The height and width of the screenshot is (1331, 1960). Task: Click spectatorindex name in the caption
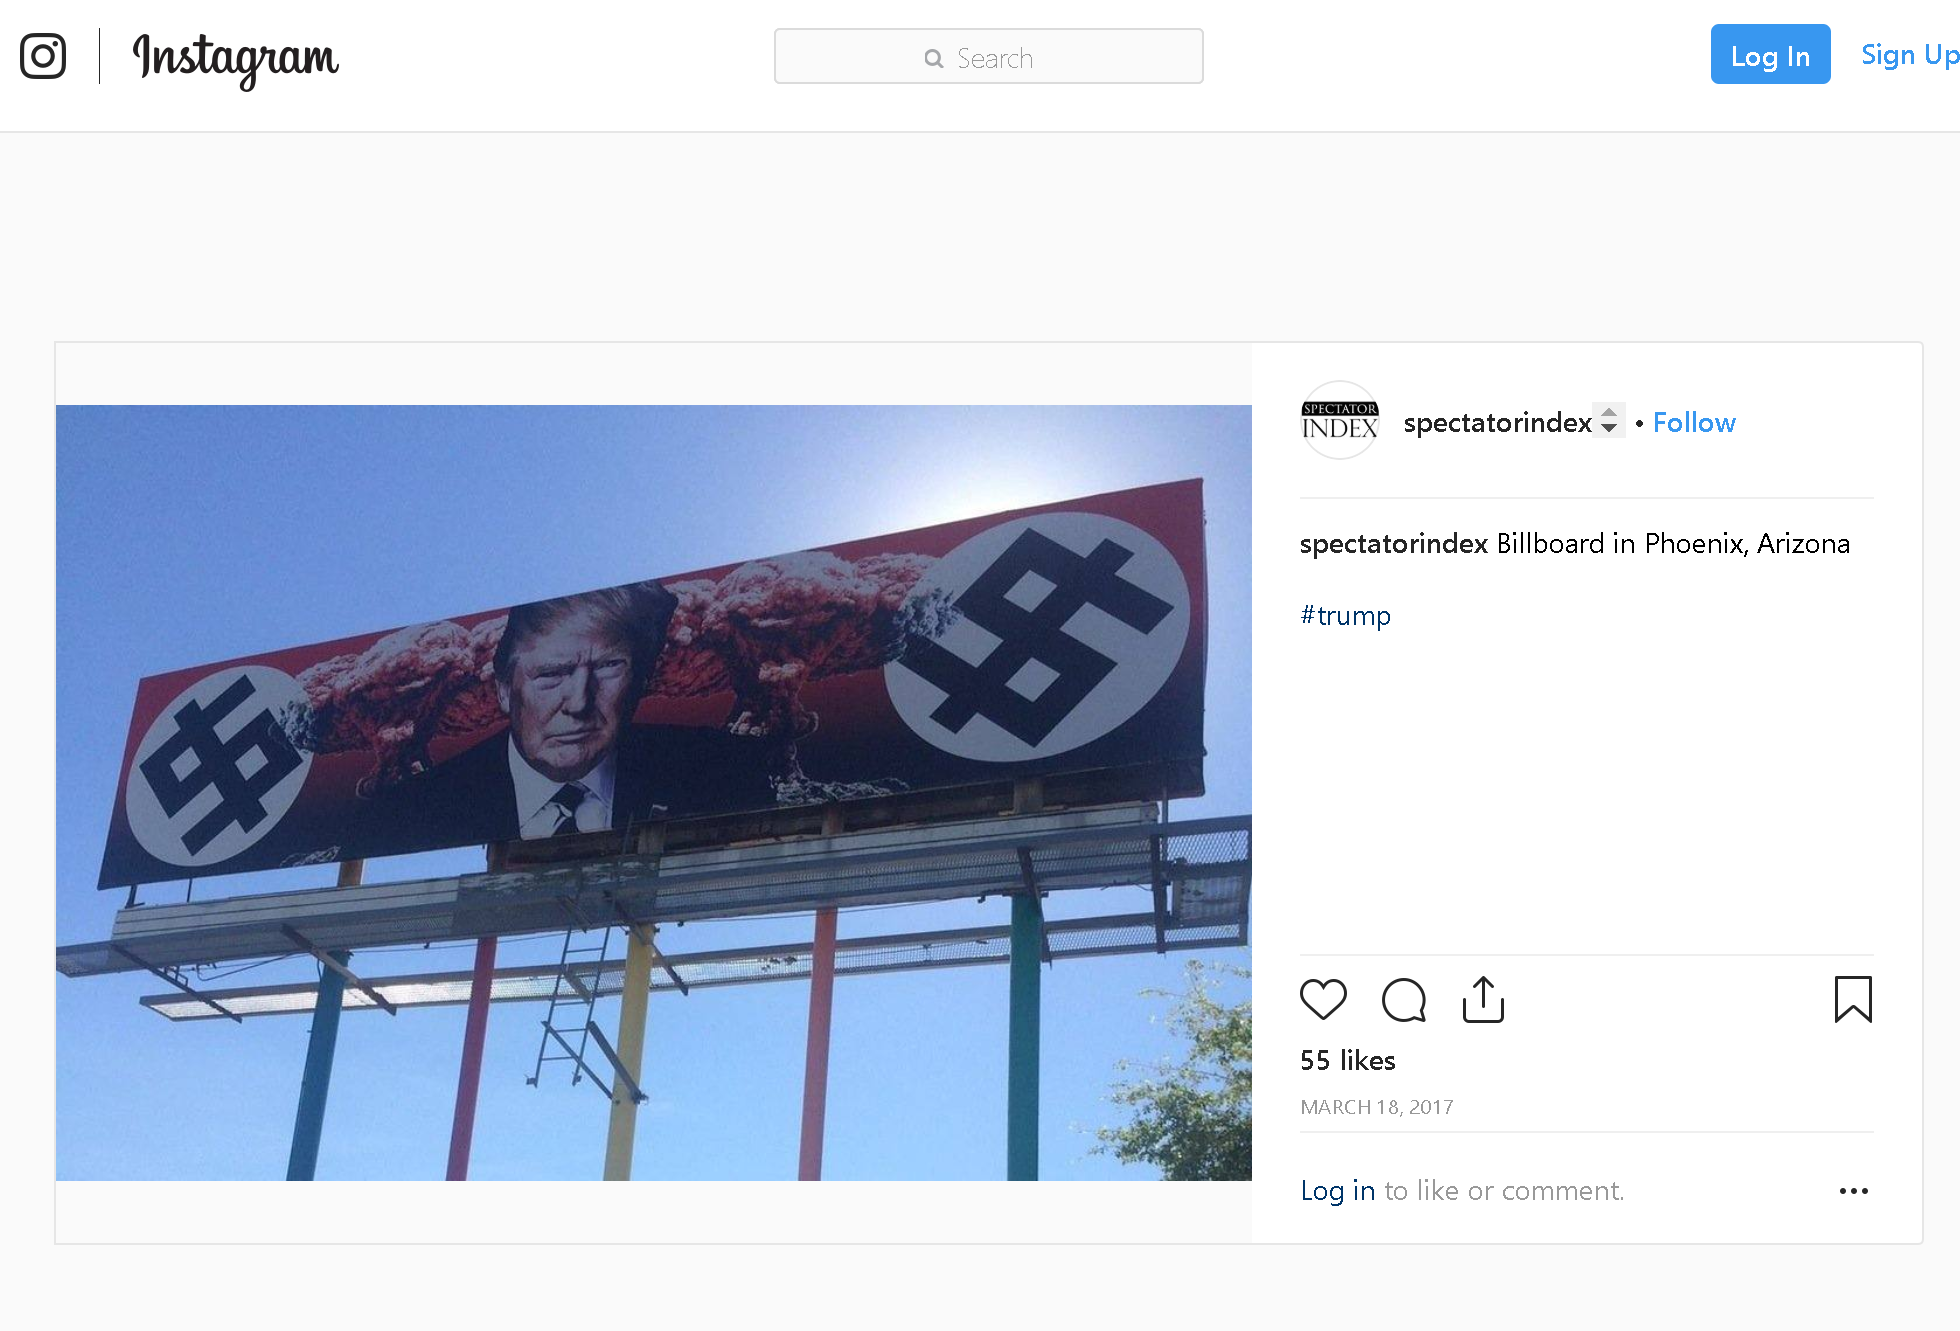(x=1393, y=544)
